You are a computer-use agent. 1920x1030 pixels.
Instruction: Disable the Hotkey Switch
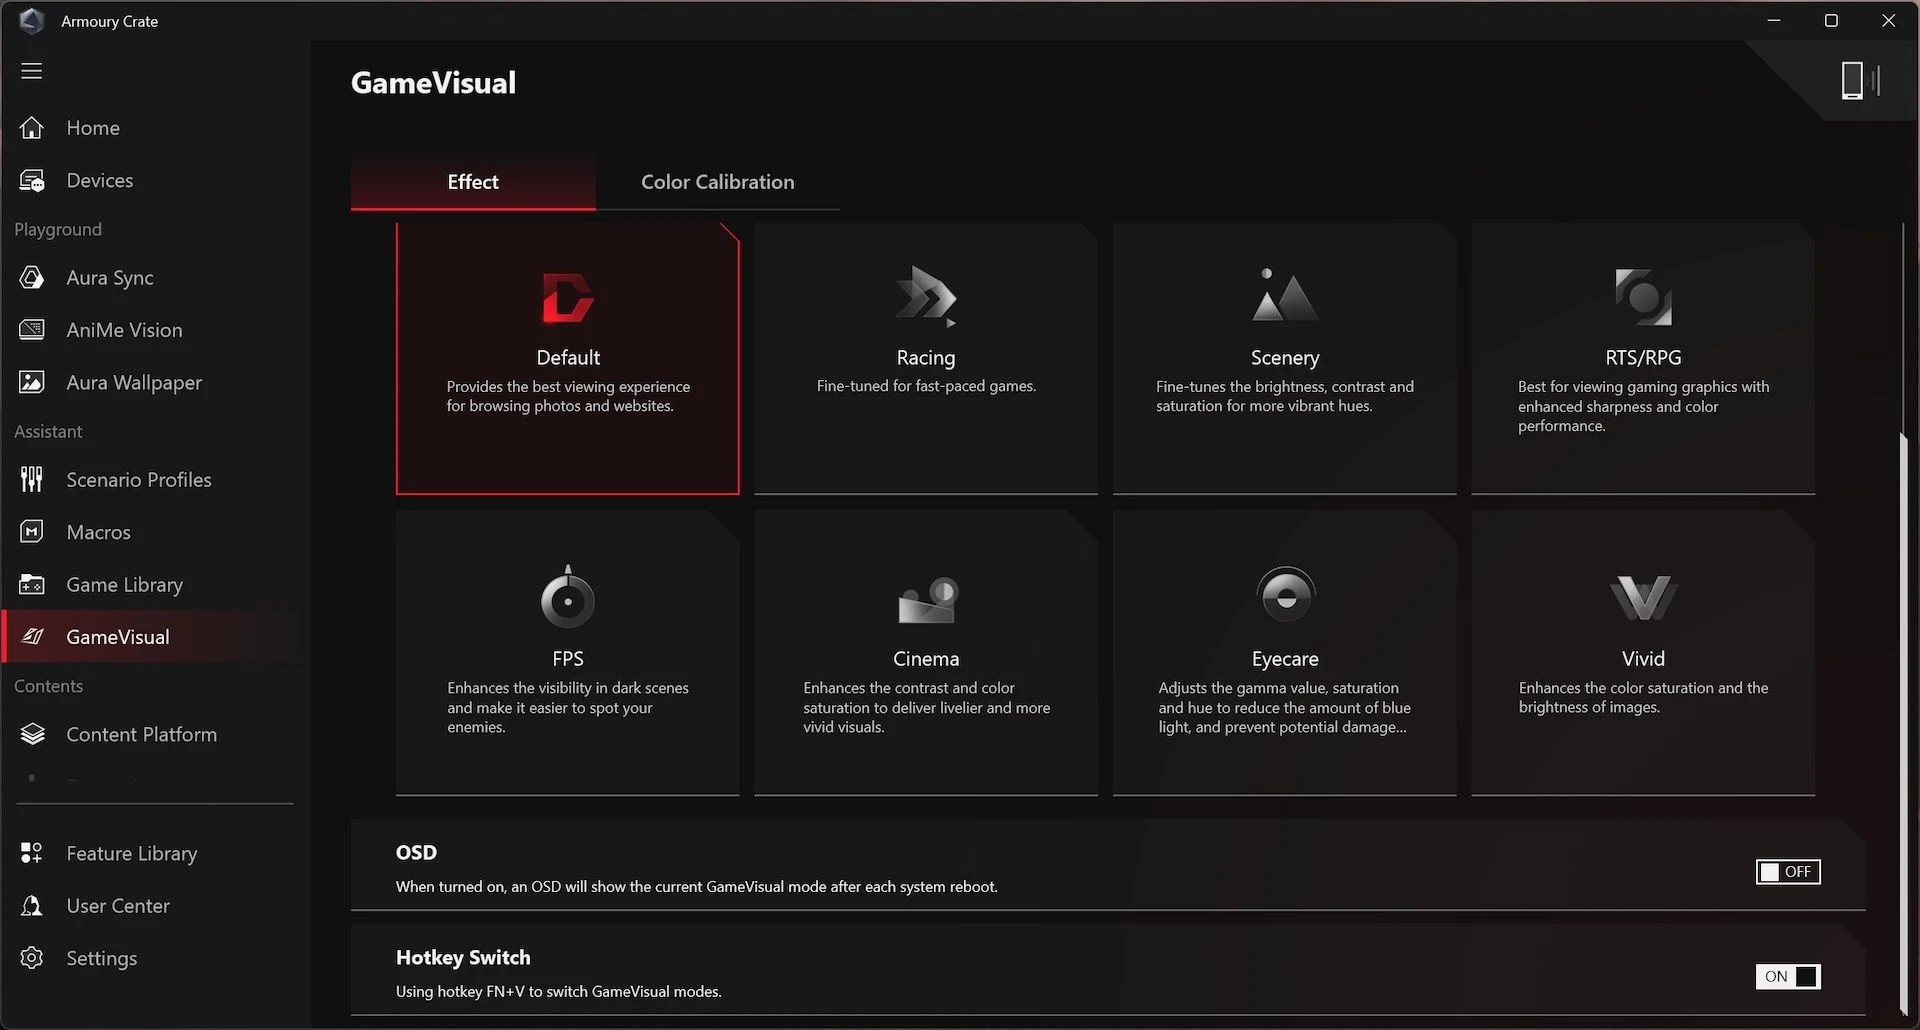click(x=1788, y=977)
